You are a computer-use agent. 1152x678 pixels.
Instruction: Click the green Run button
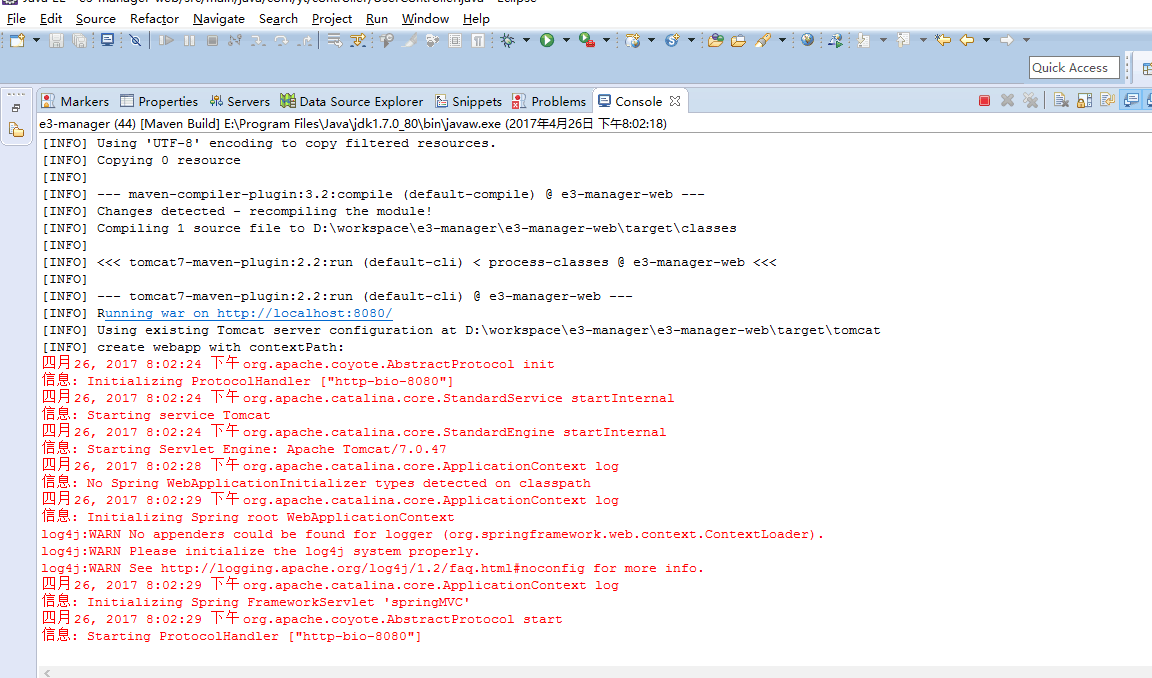pyautogui.click(x=547, y=40)
